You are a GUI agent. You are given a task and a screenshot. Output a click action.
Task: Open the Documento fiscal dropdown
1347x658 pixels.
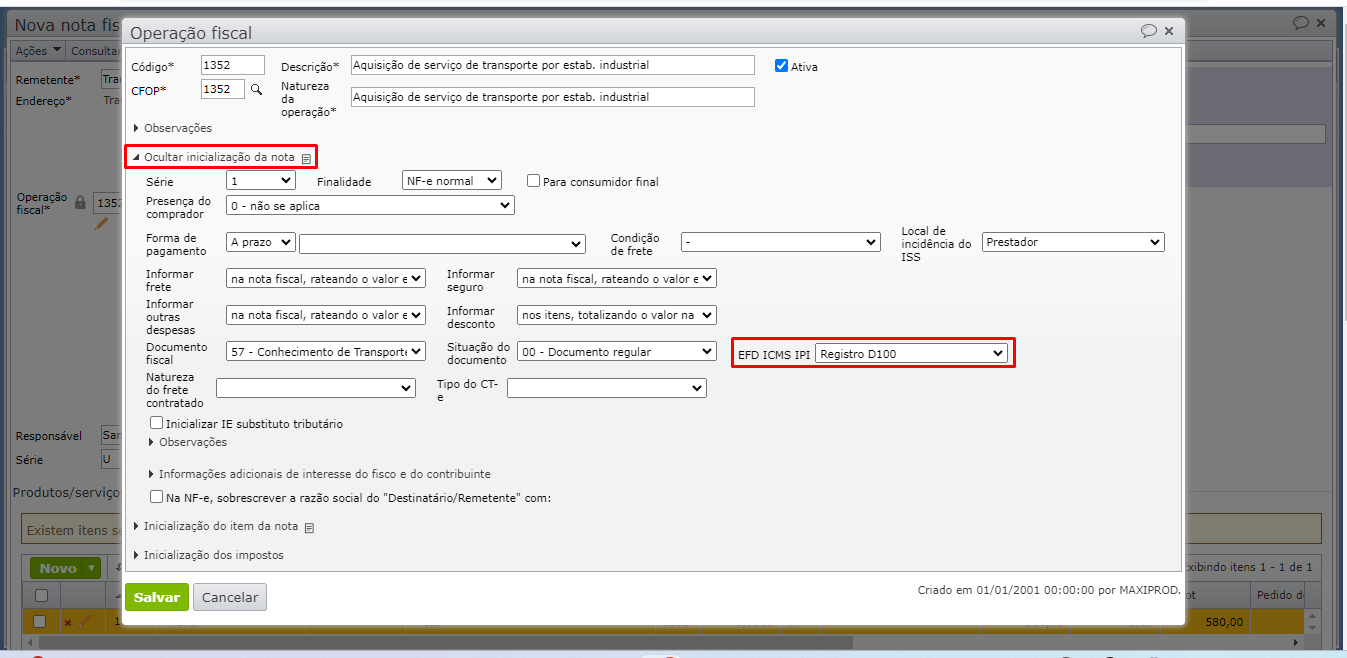[326, 352]
